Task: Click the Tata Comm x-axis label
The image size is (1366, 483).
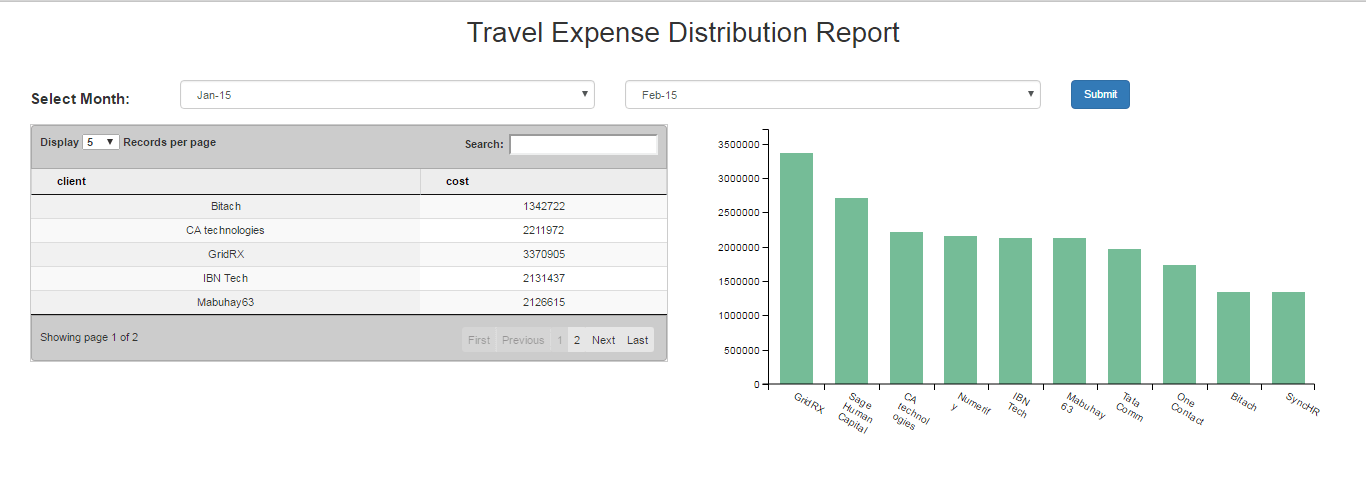Action: pyautogui.click(x=1128, y=407)
